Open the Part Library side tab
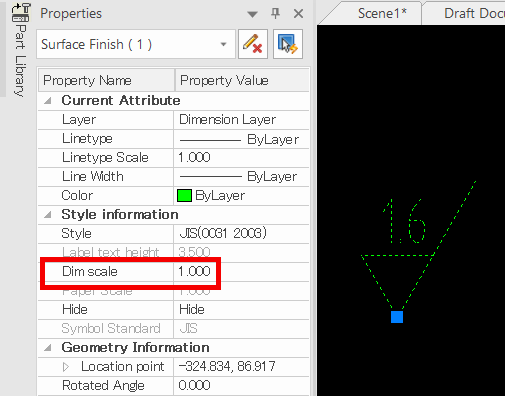The width and height of the screenshot is (505, 396). tap(20, 50)
